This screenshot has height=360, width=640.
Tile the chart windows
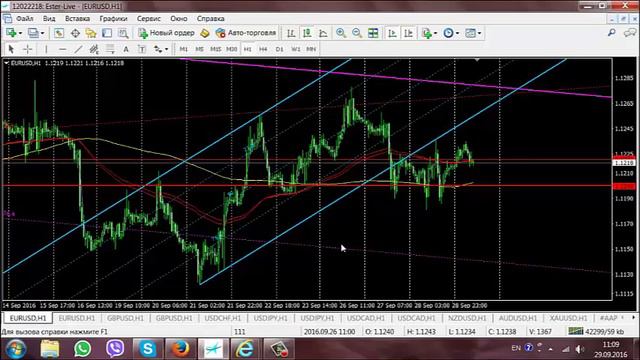(x=373, y=33)
